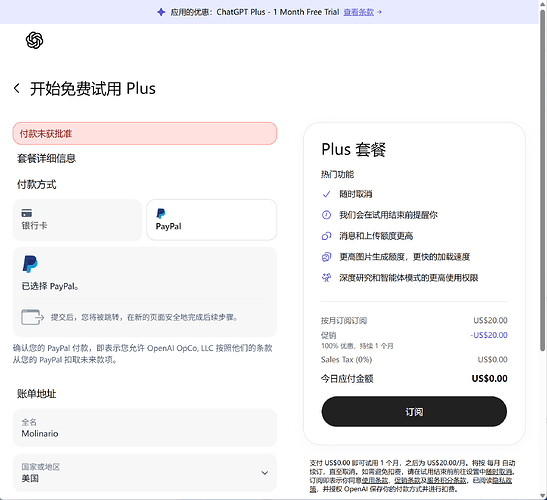Viewport: 547px width, 500px height.
Task: Click the 100% 优惠,持续 1 个月 note
Action: 357,346
